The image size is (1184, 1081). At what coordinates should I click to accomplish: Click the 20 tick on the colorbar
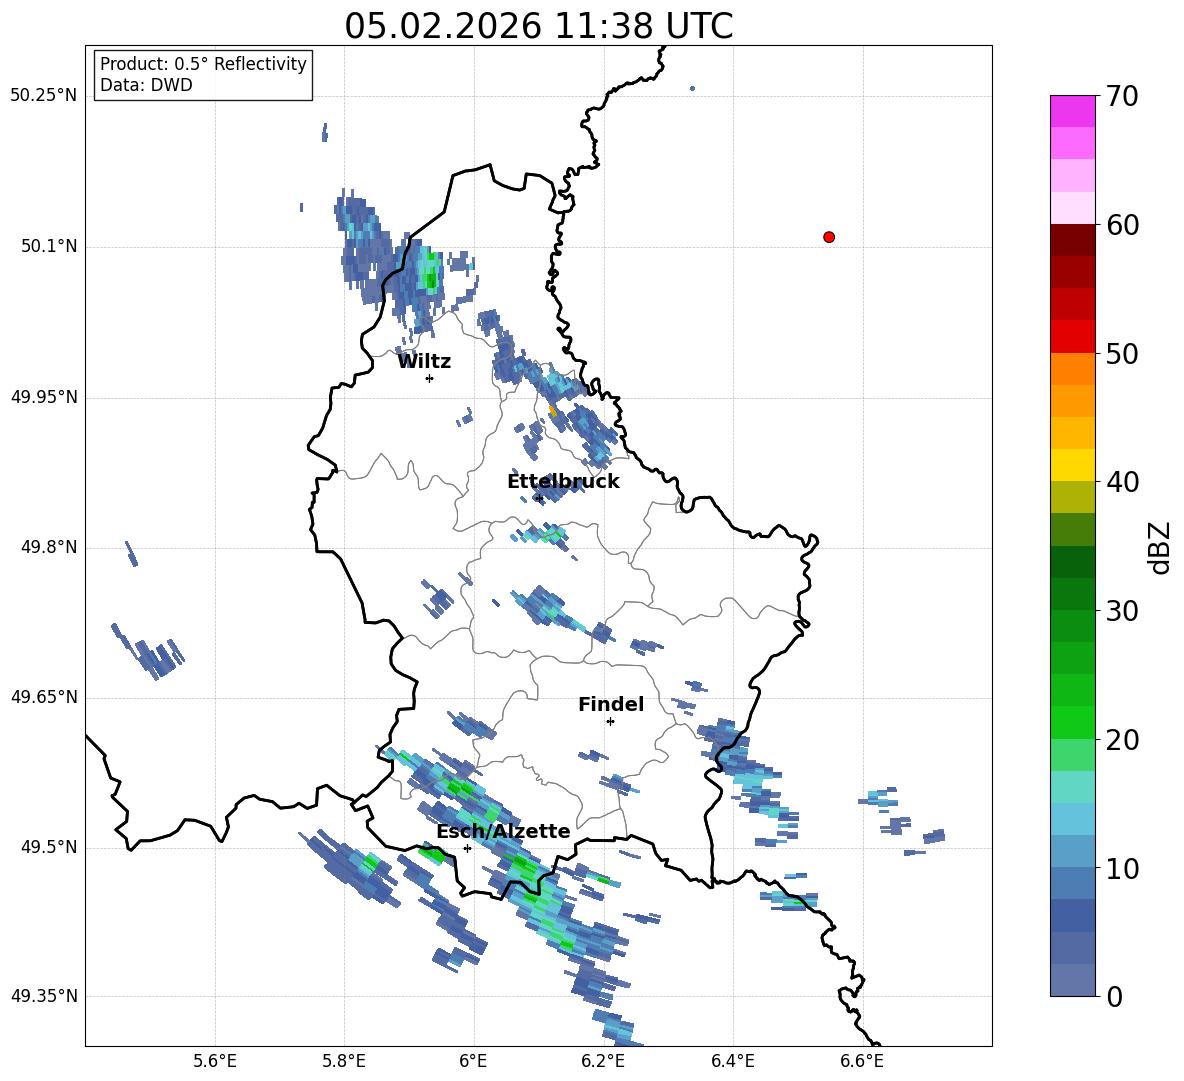pyautogui.click(x=1121, y=740)
